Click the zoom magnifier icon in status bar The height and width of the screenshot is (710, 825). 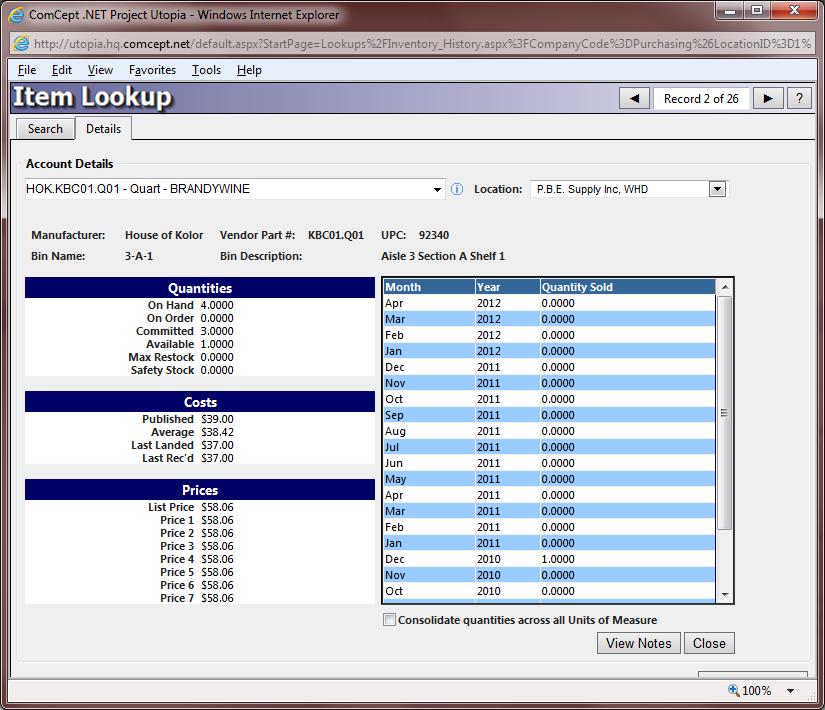[x=733, y=690]
